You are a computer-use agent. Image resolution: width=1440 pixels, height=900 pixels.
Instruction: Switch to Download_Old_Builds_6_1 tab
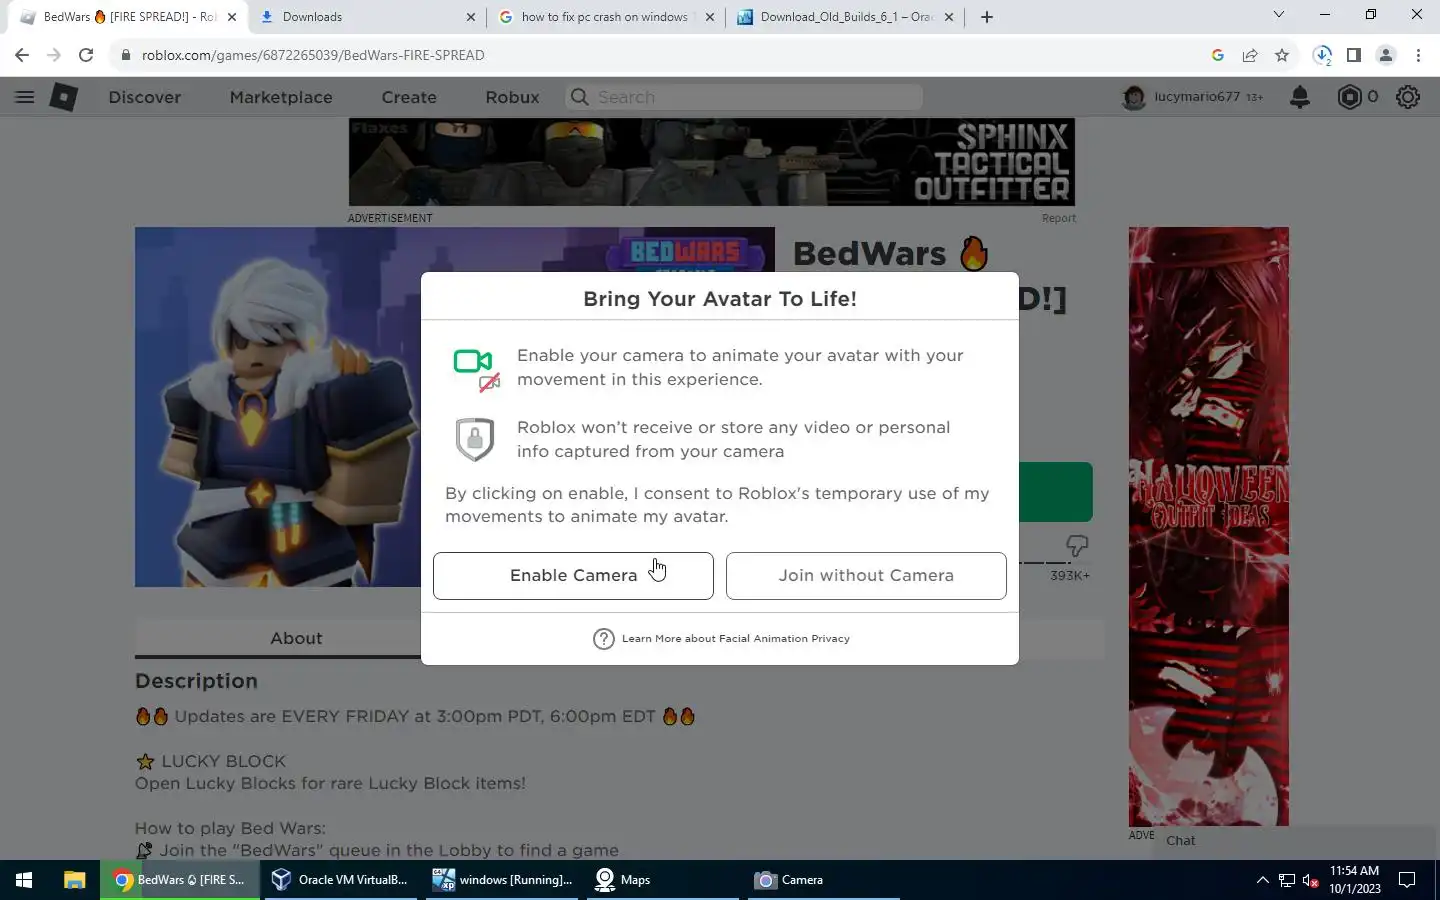(x=846, y=17)
